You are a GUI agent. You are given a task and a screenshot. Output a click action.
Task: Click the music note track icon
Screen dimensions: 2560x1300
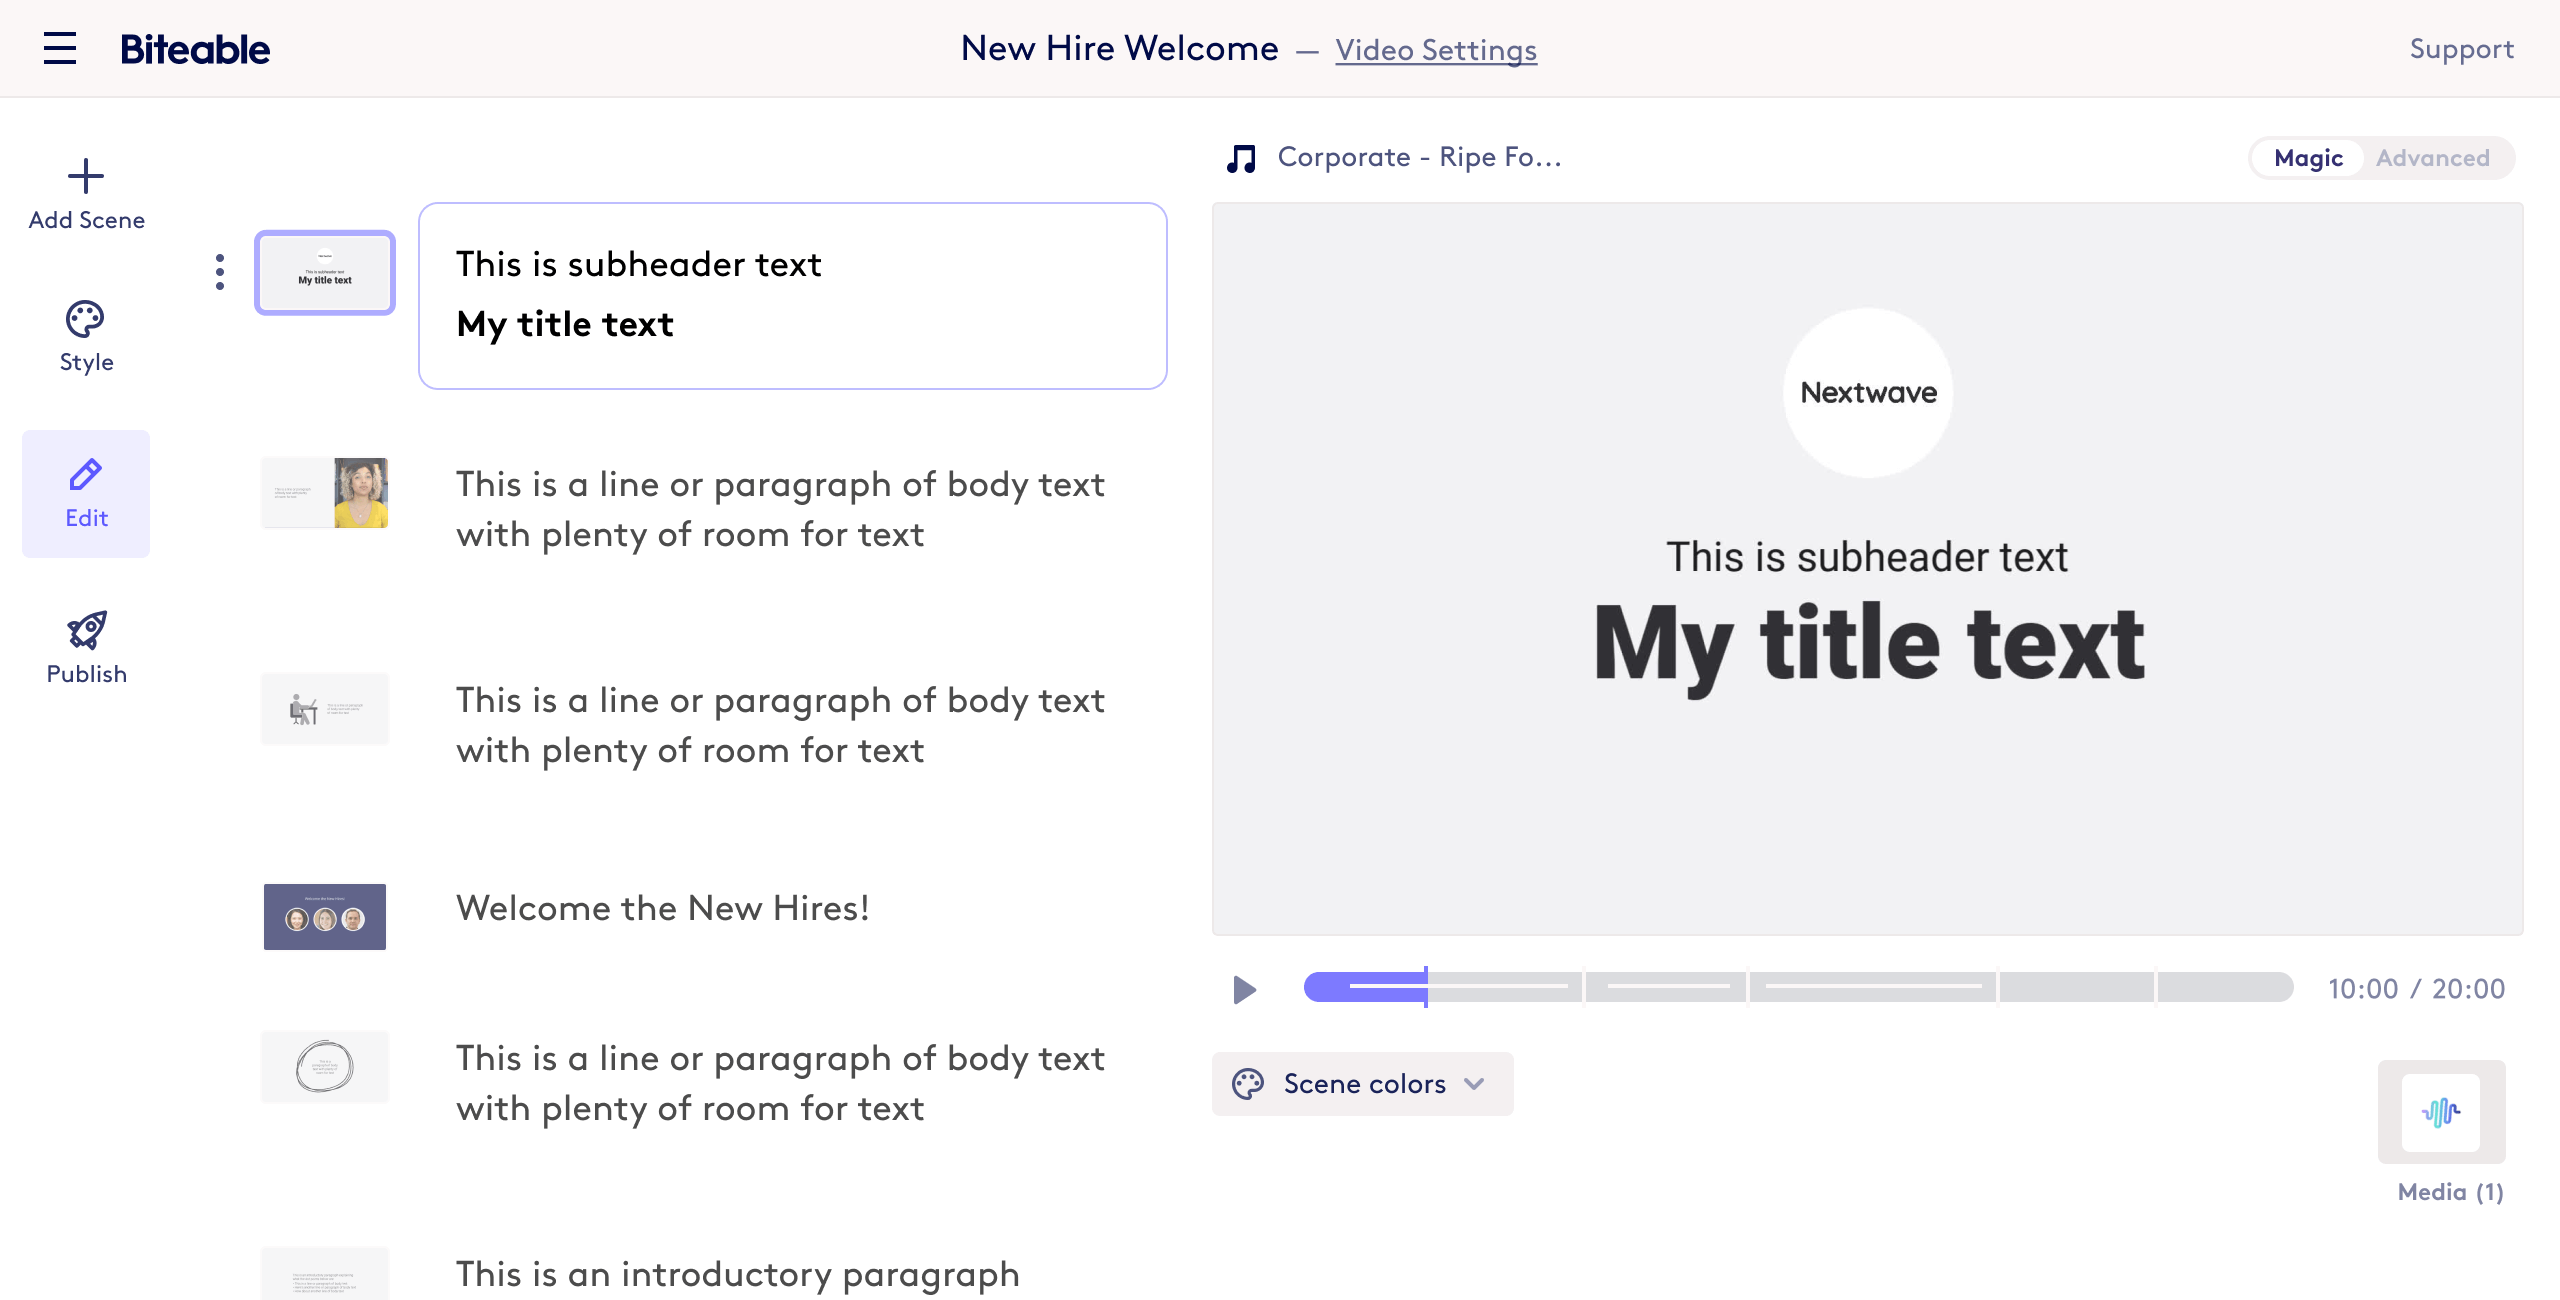[x=1241, y=158]
